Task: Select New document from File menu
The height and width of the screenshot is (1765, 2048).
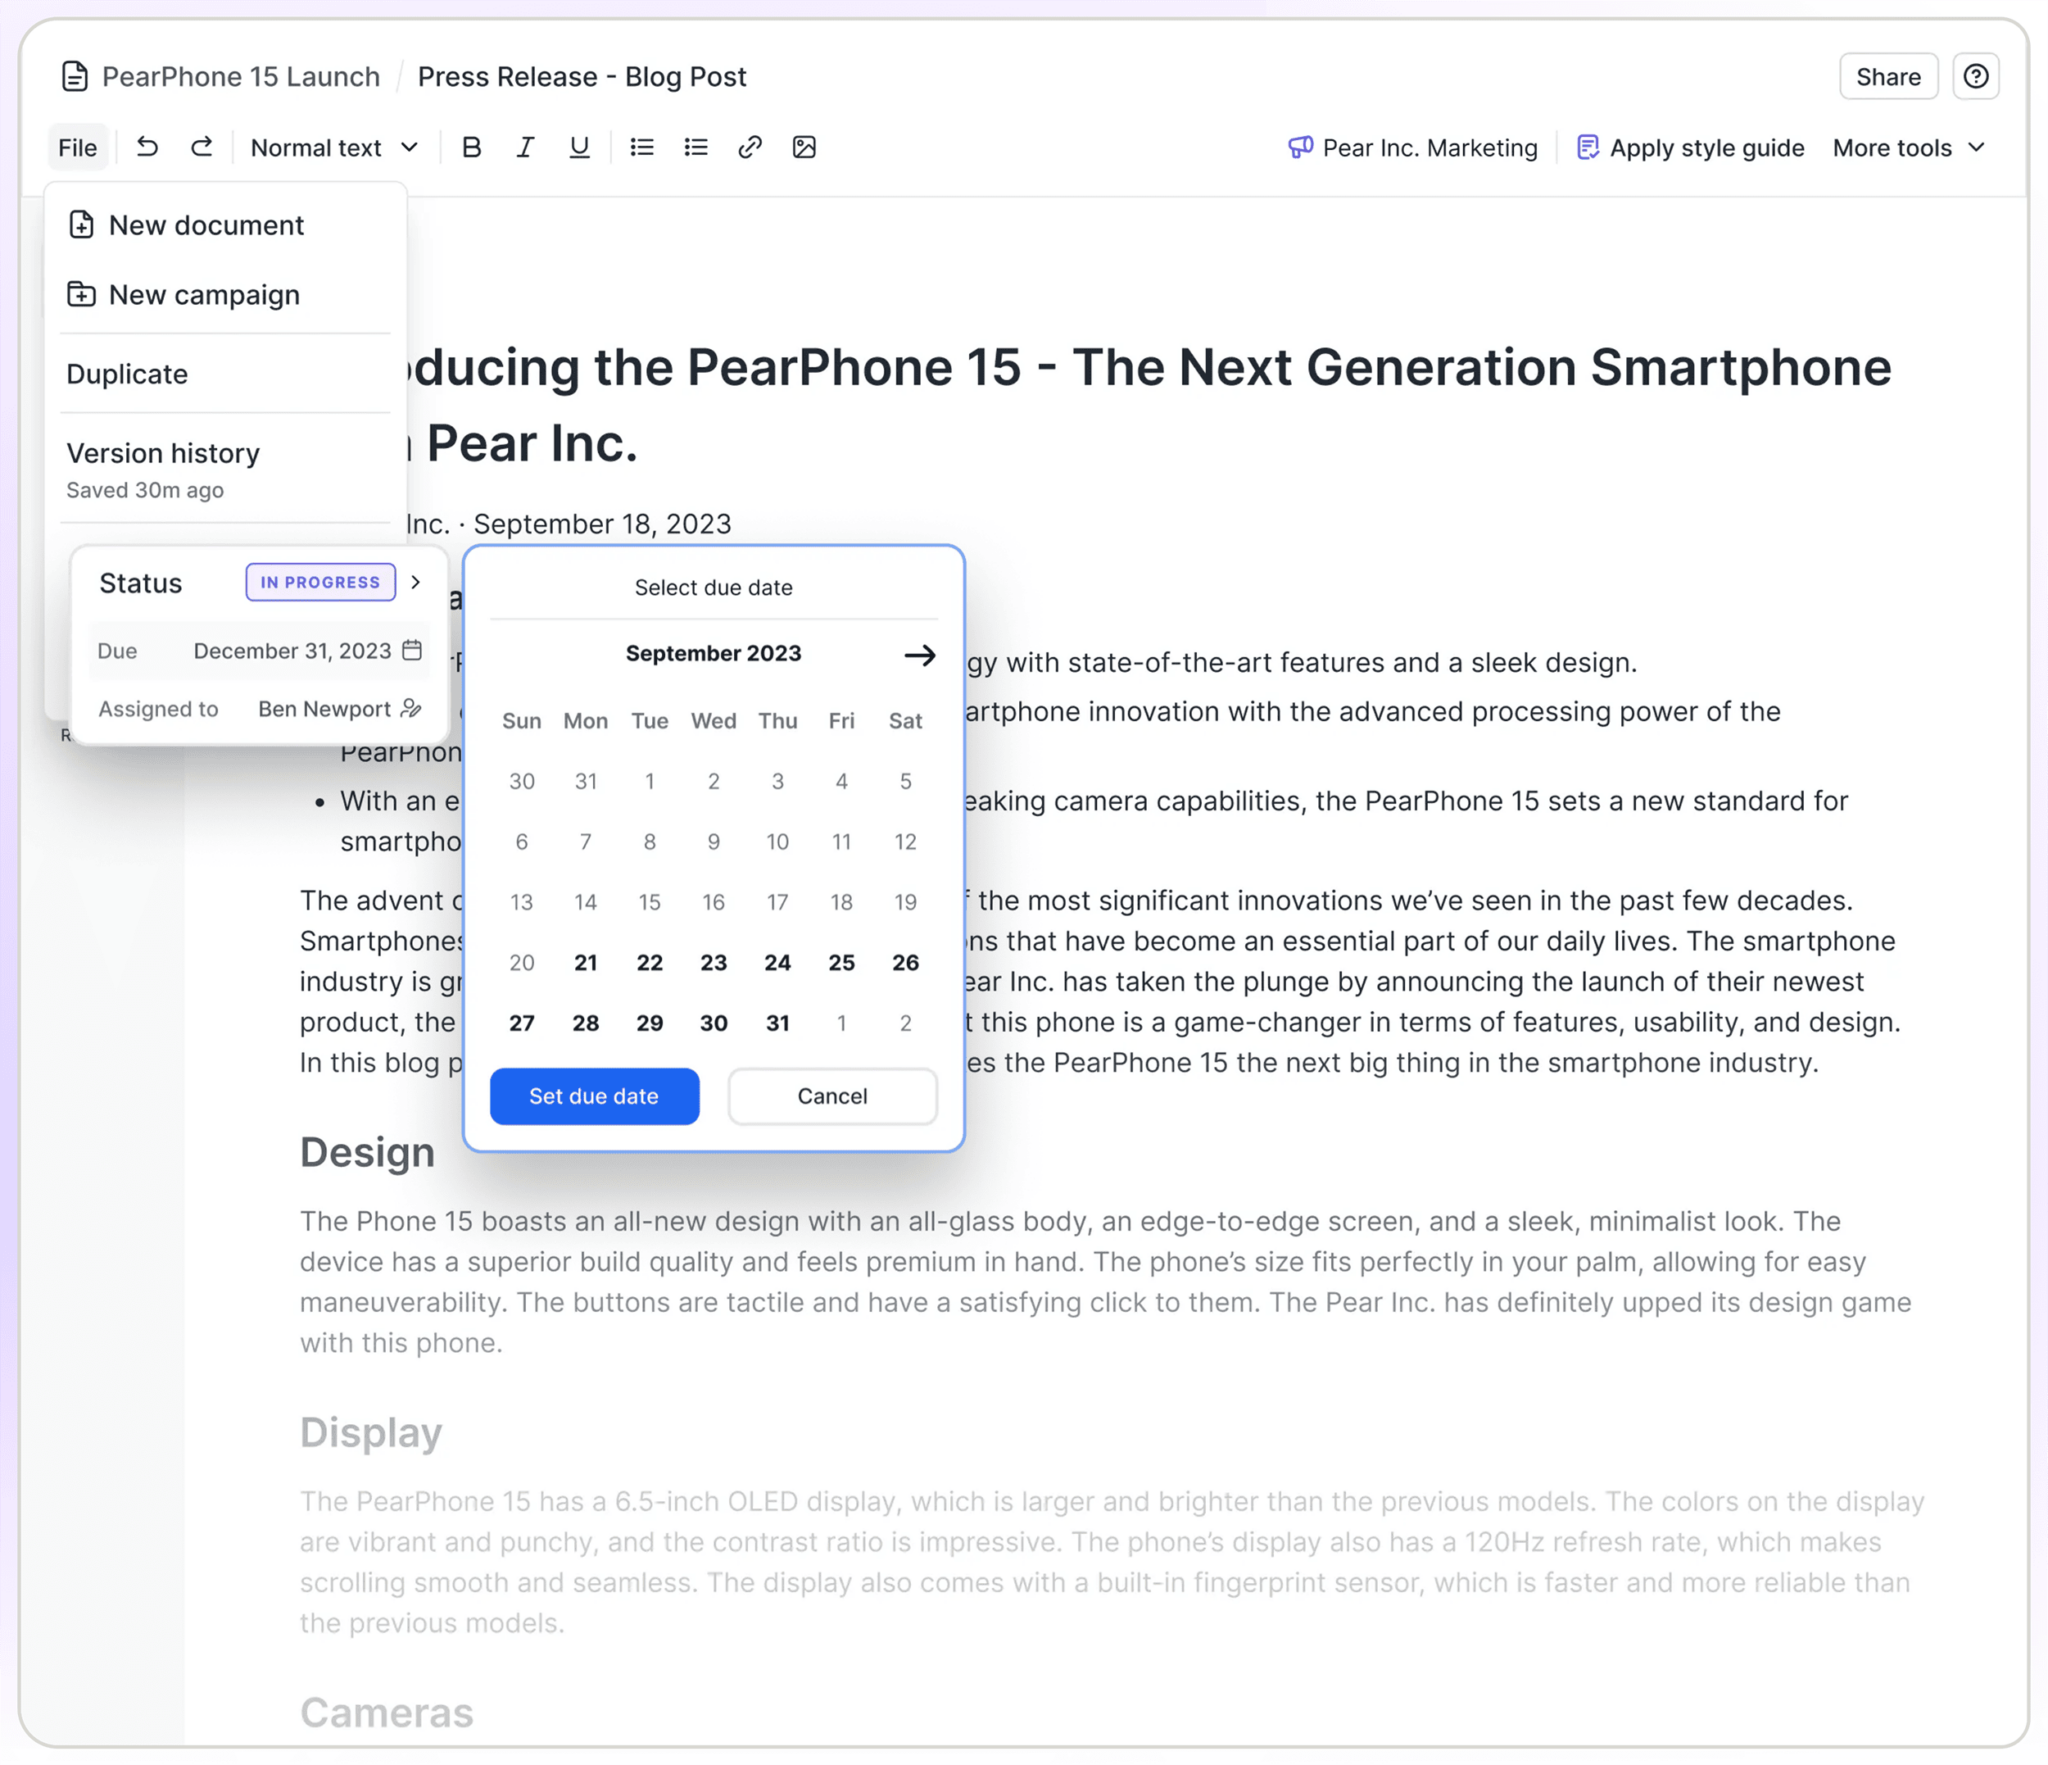Action: tap(204, 223)
